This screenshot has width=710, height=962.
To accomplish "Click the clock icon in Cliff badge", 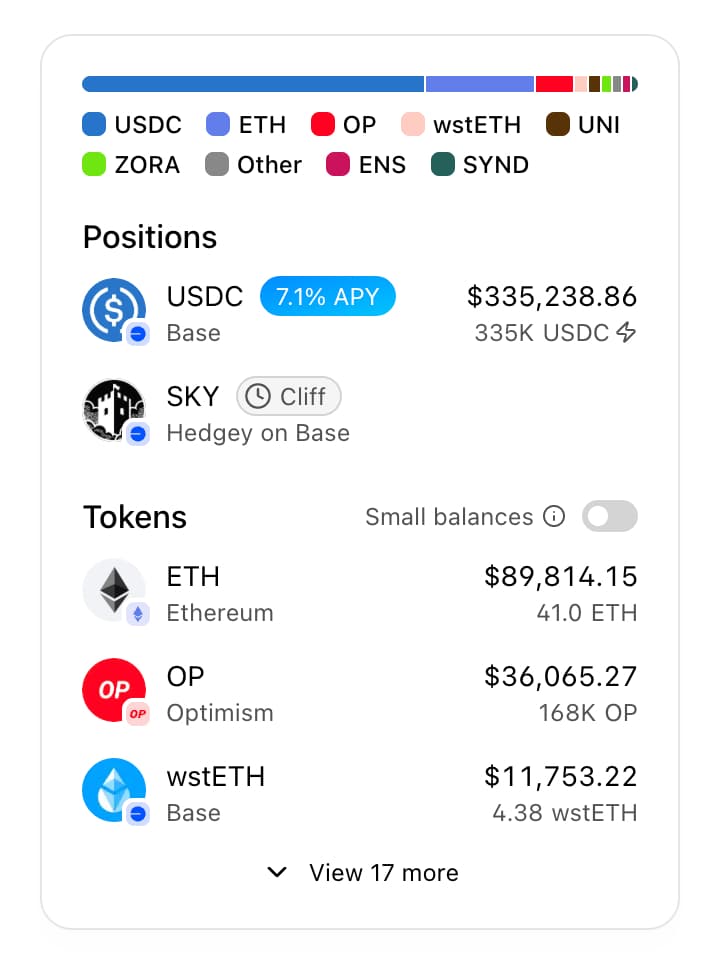I will pos(258,397).
